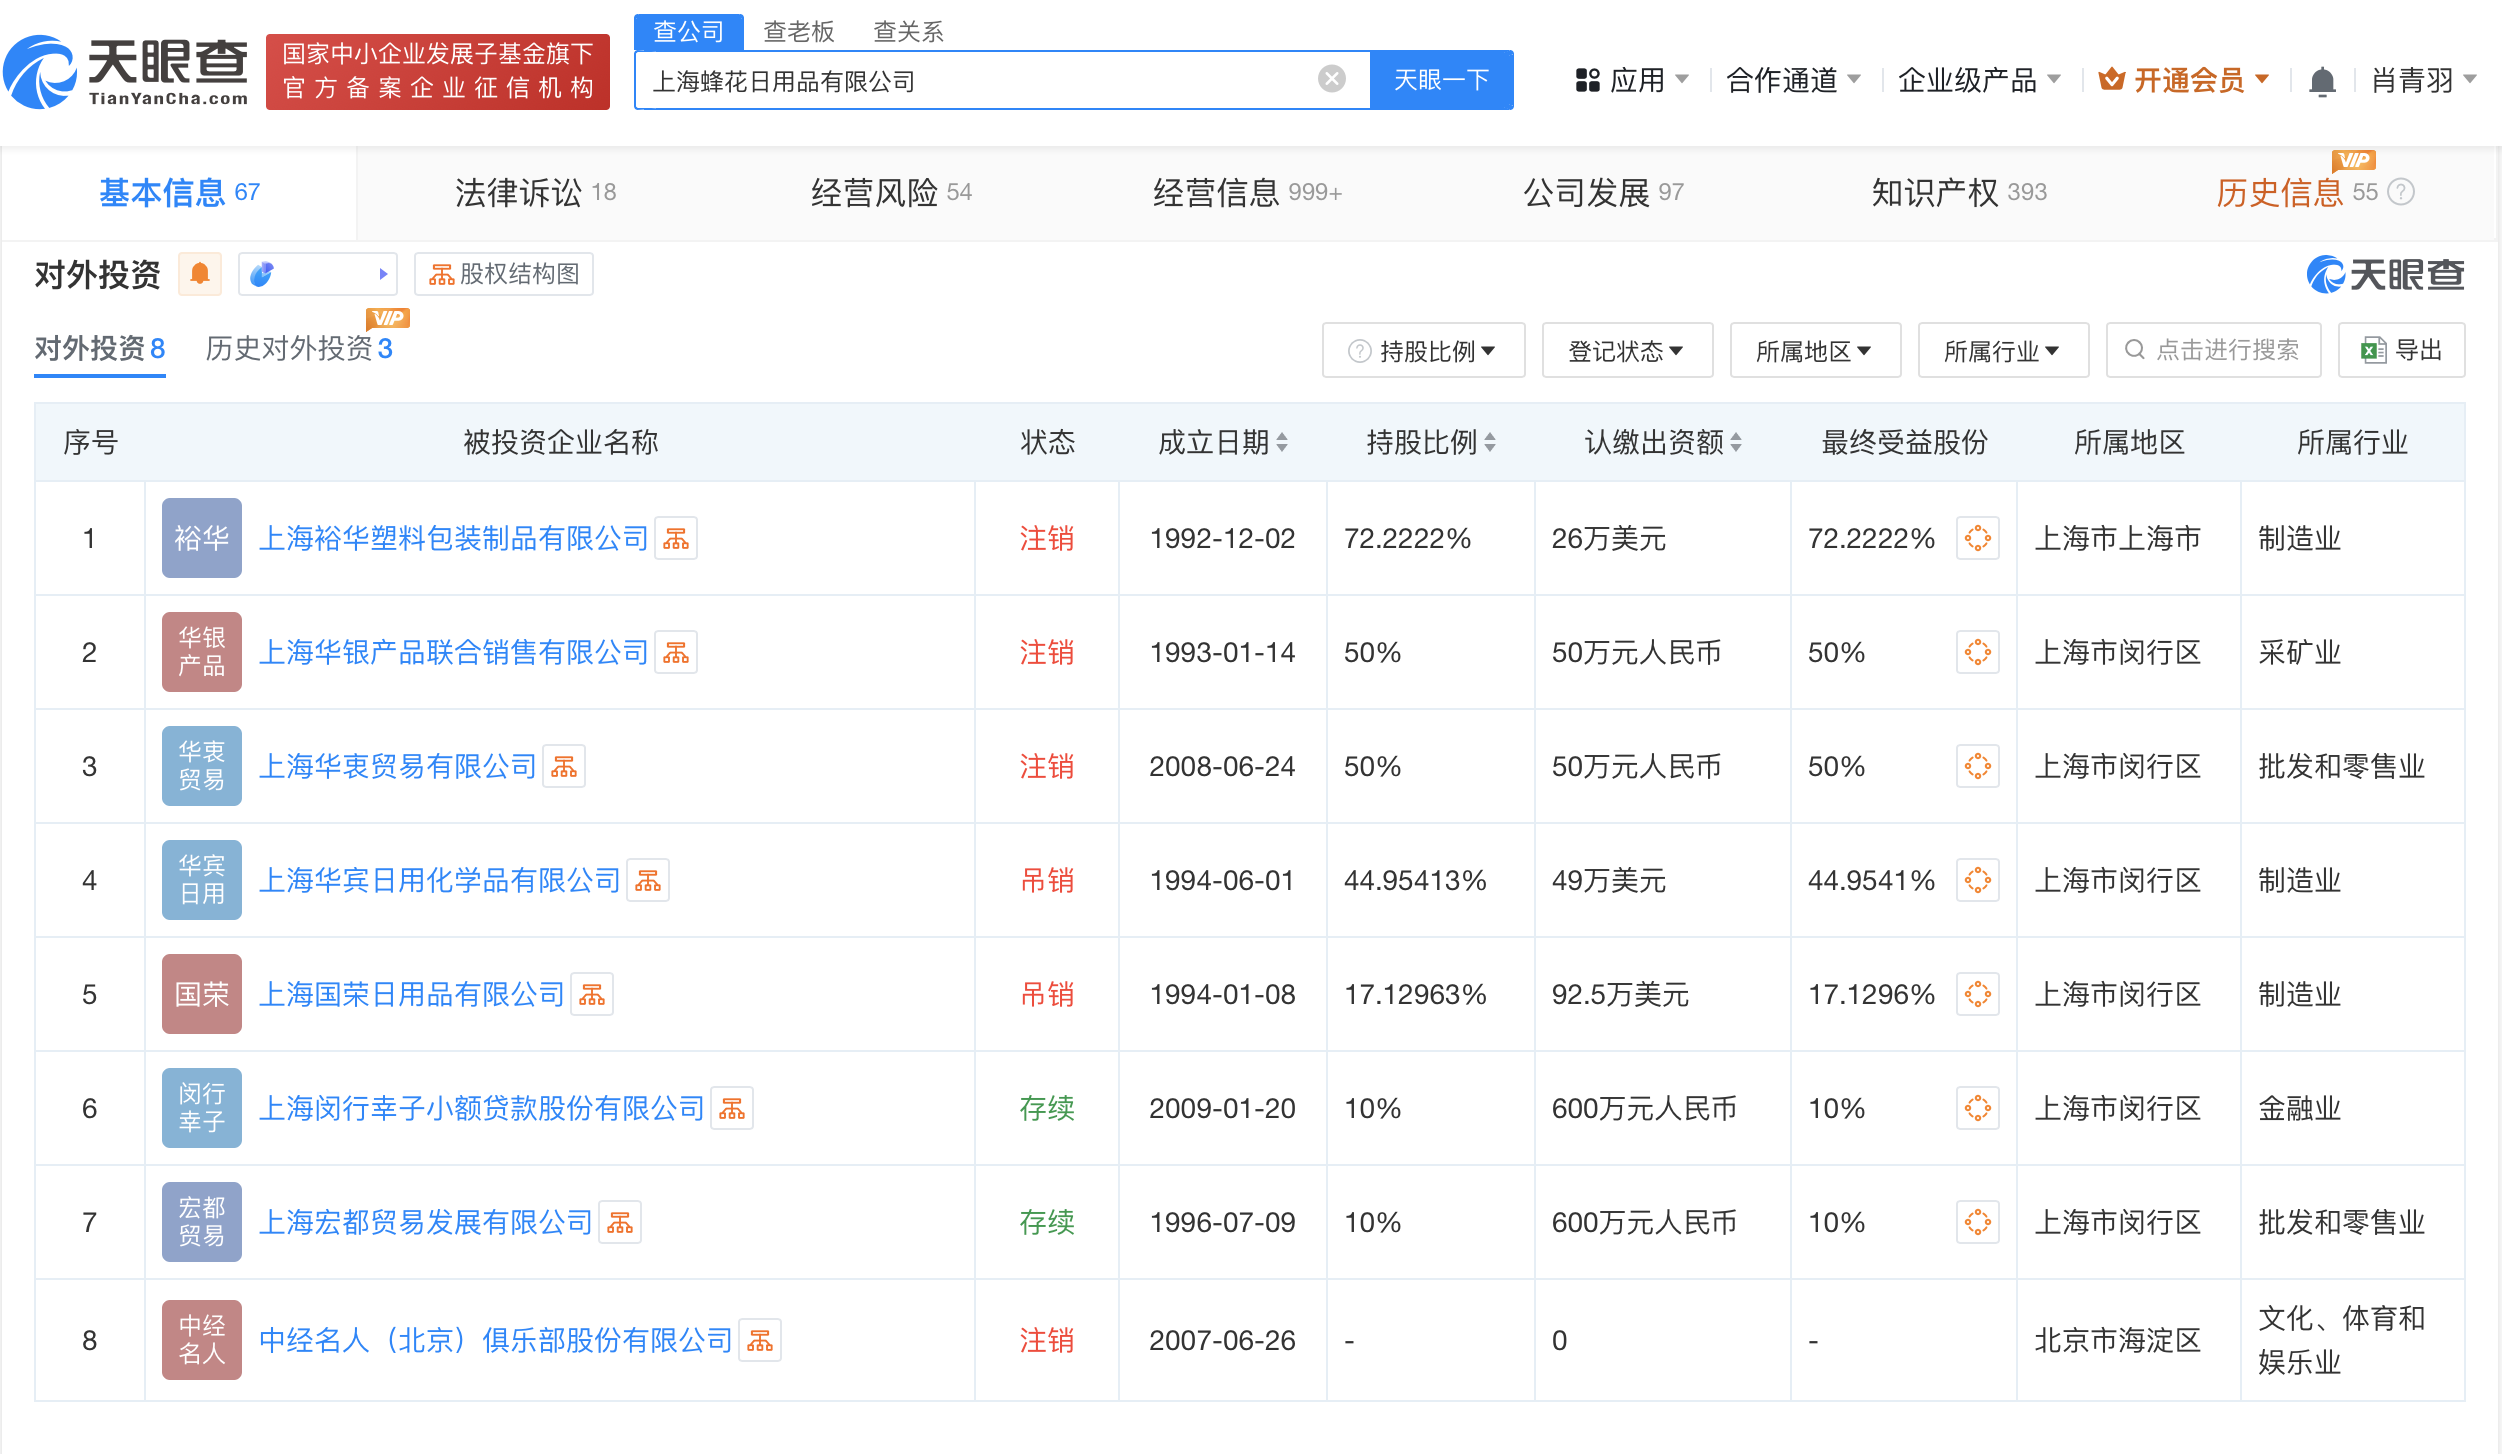The width and height of the screenshot is (2502, 1454).
Task: Select the 对外投资 8 sub-tab
Action: [100, 348]
